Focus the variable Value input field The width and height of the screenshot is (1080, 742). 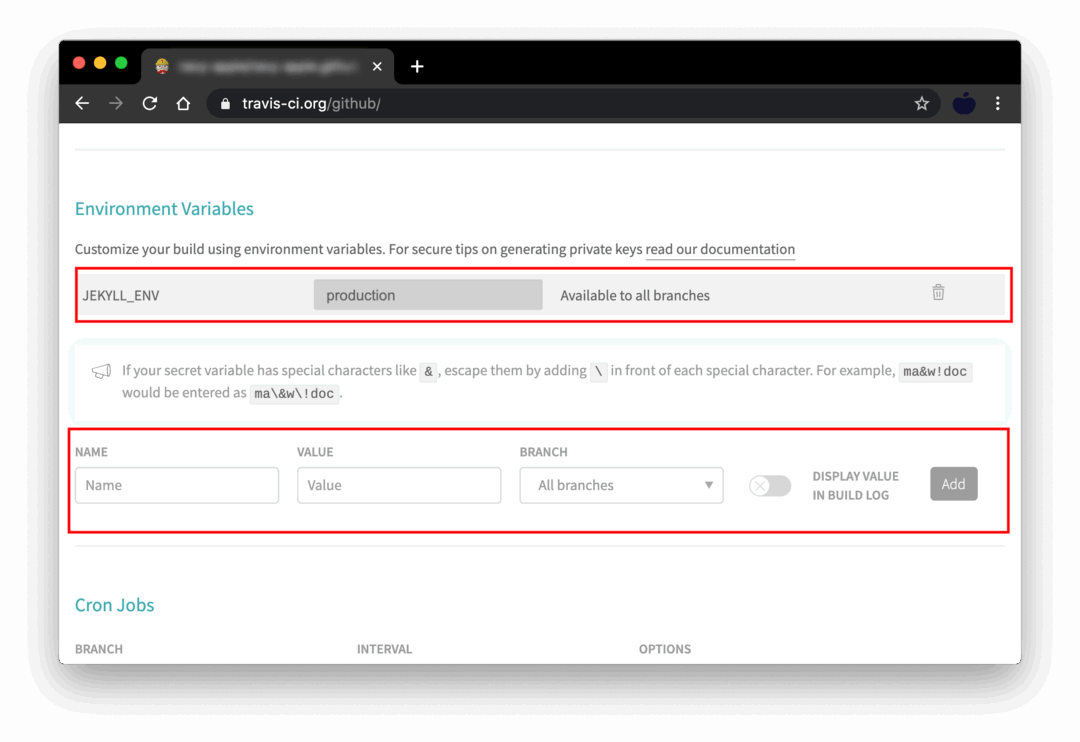(x=399, y=486)
